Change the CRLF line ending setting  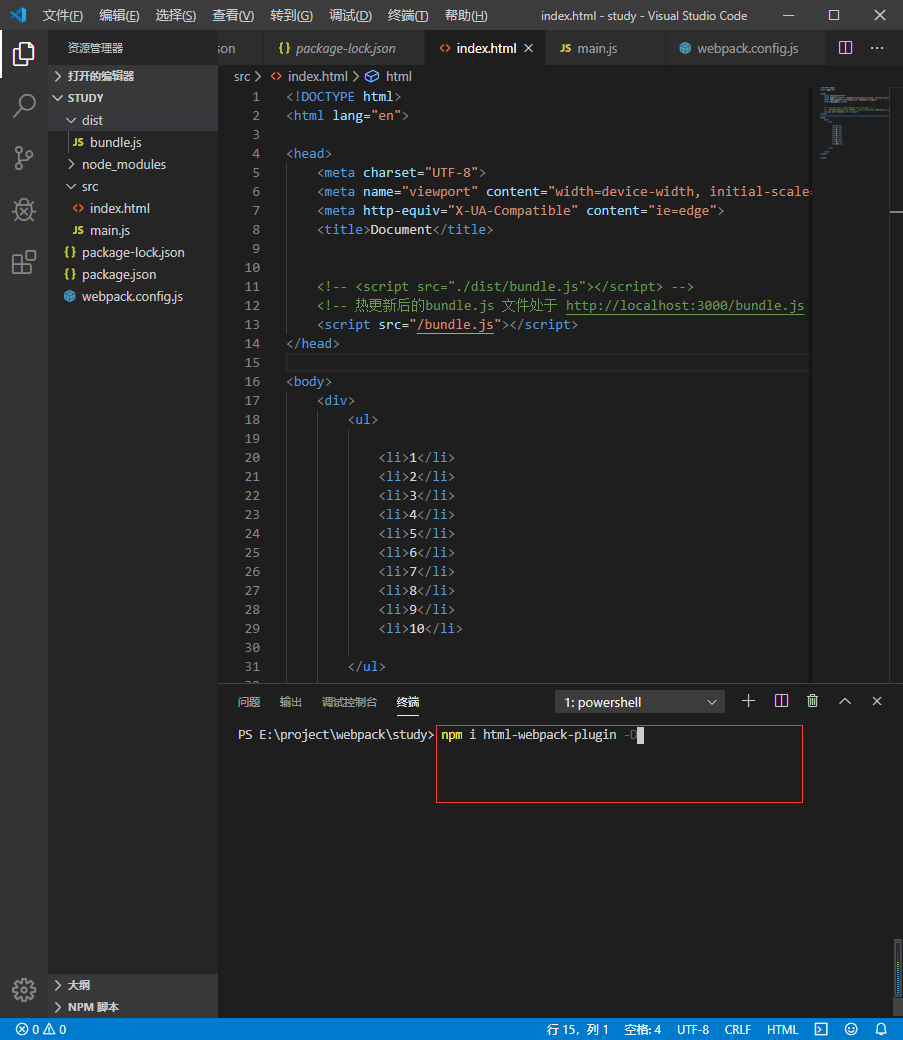[x=738, y=1029]
